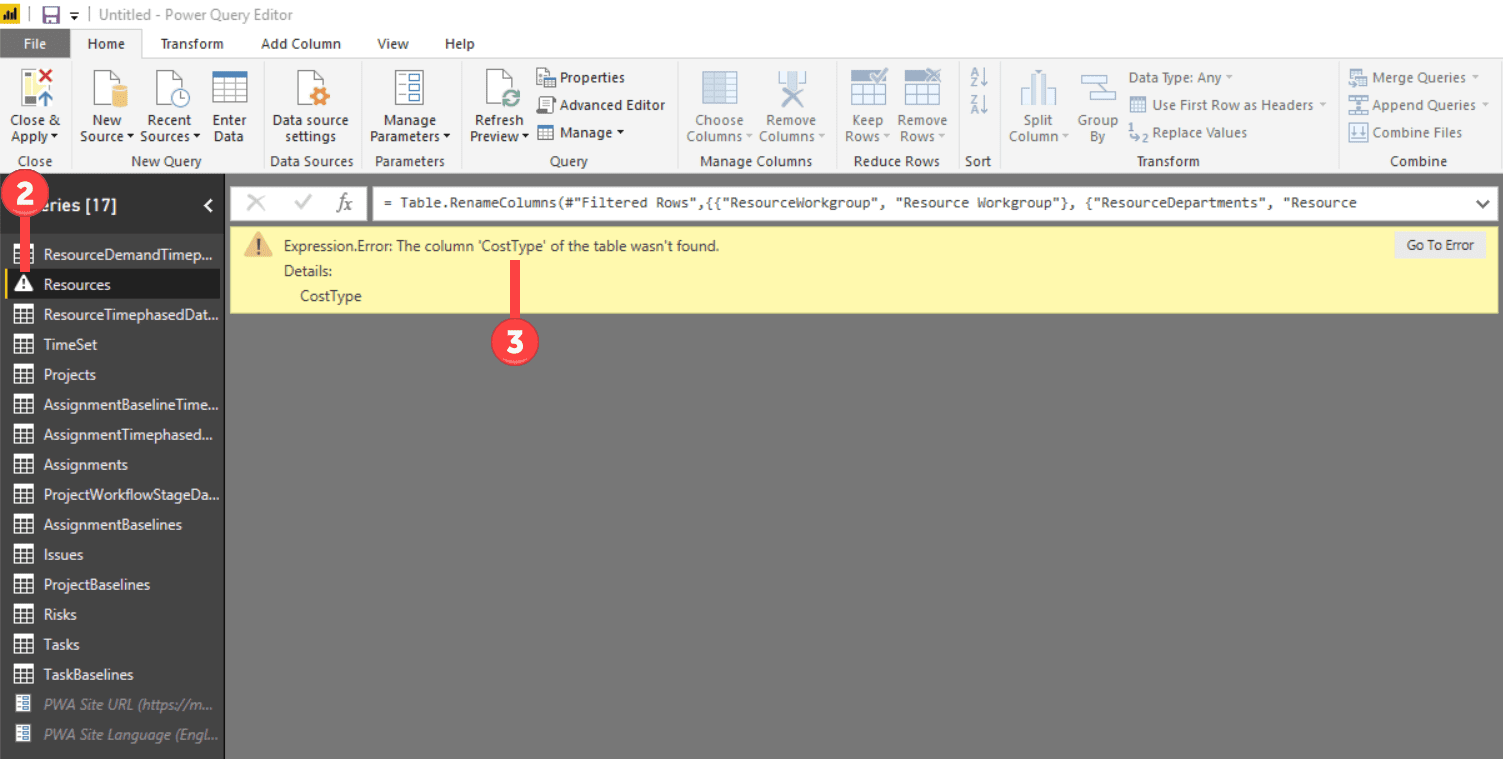Image resolution: width=1503 pixels, height=759 pixels.
Task: Select the Issues query
Action: click(x=113, y=554)
